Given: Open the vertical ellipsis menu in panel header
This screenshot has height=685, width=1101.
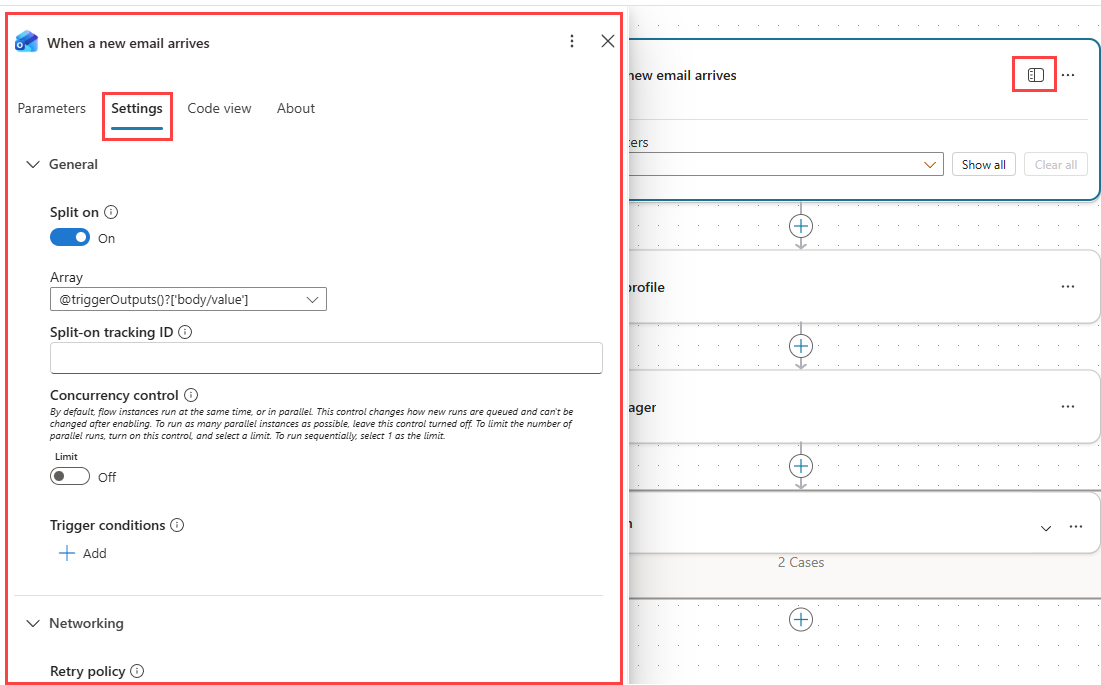Looking at the screenshot, I should [x=572, y=41].
